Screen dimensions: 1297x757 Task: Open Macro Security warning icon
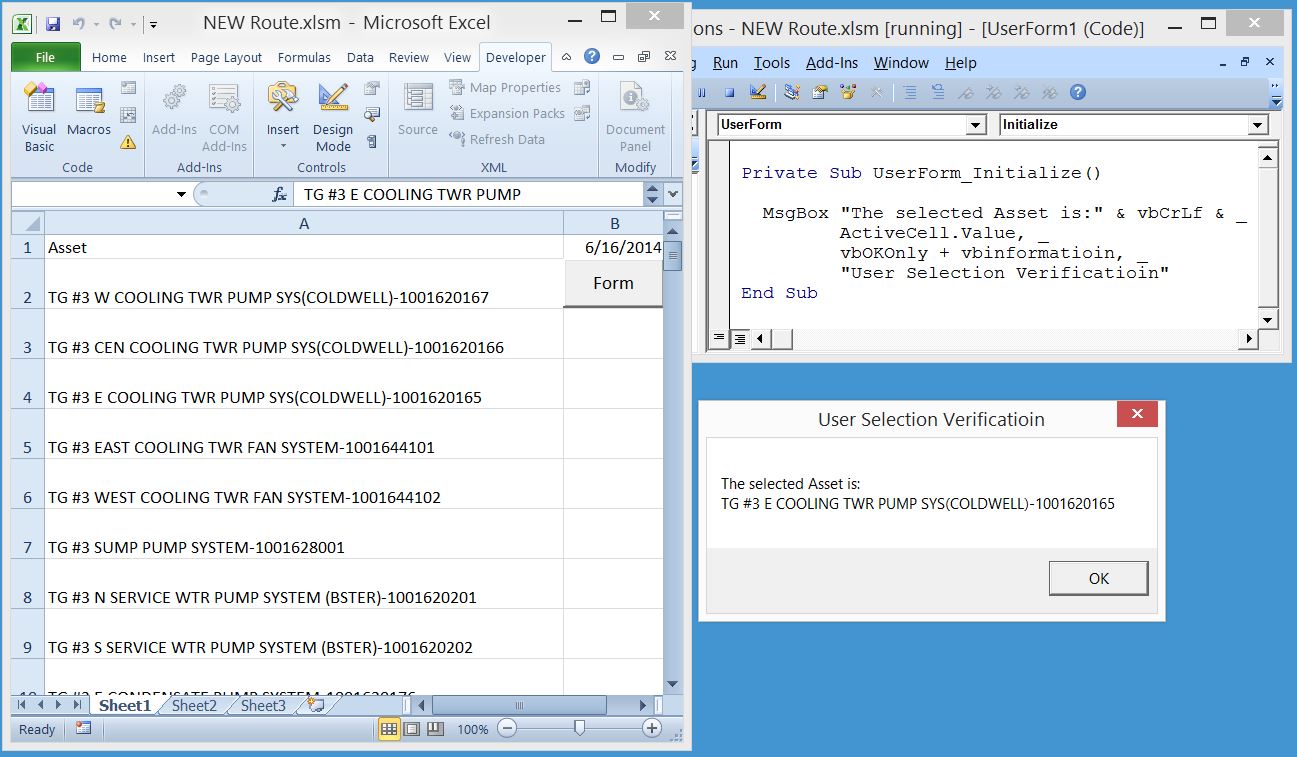128,142
